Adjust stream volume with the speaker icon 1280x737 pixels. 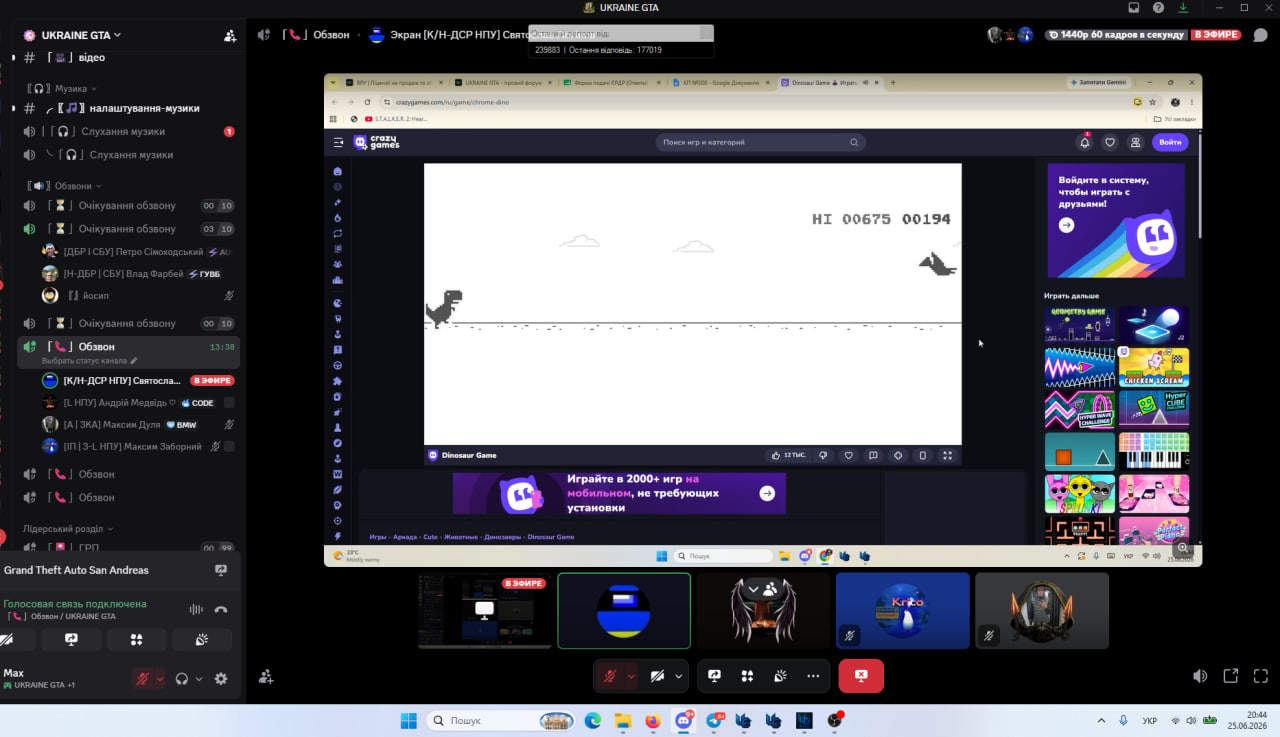click(x=1200, y=676)
